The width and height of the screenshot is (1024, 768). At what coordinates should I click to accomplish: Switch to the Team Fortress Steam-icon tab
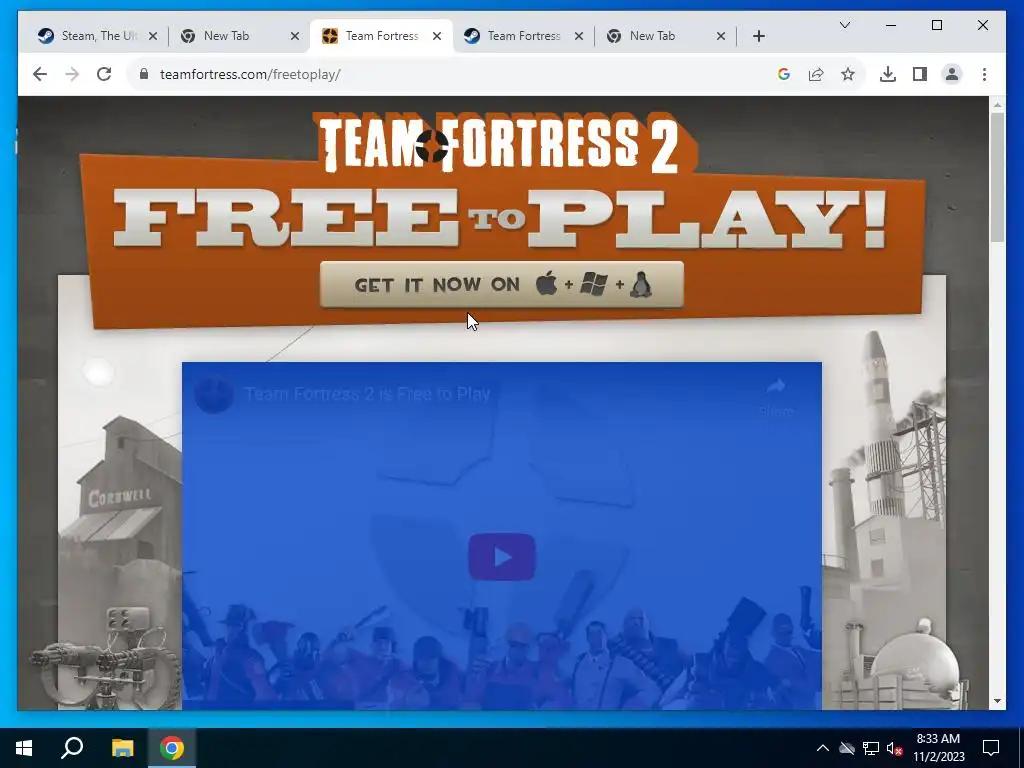523,36
